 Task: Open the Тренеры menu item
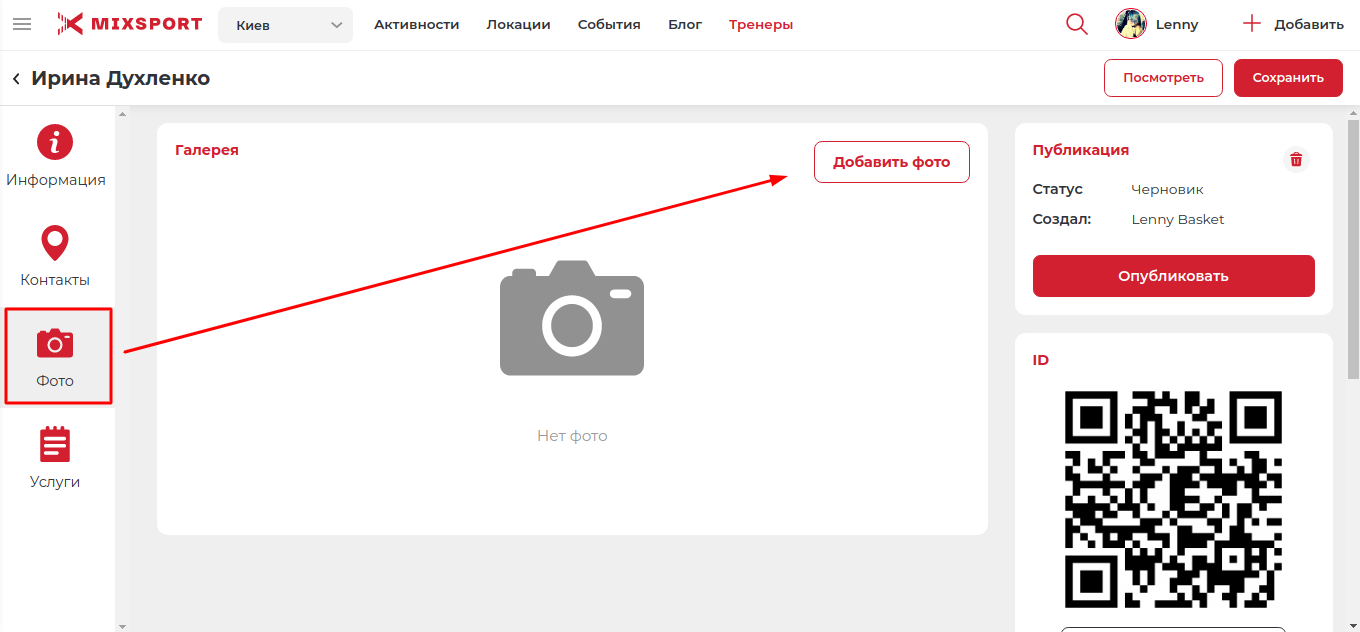pyautogui.click(x=761, y=24)
